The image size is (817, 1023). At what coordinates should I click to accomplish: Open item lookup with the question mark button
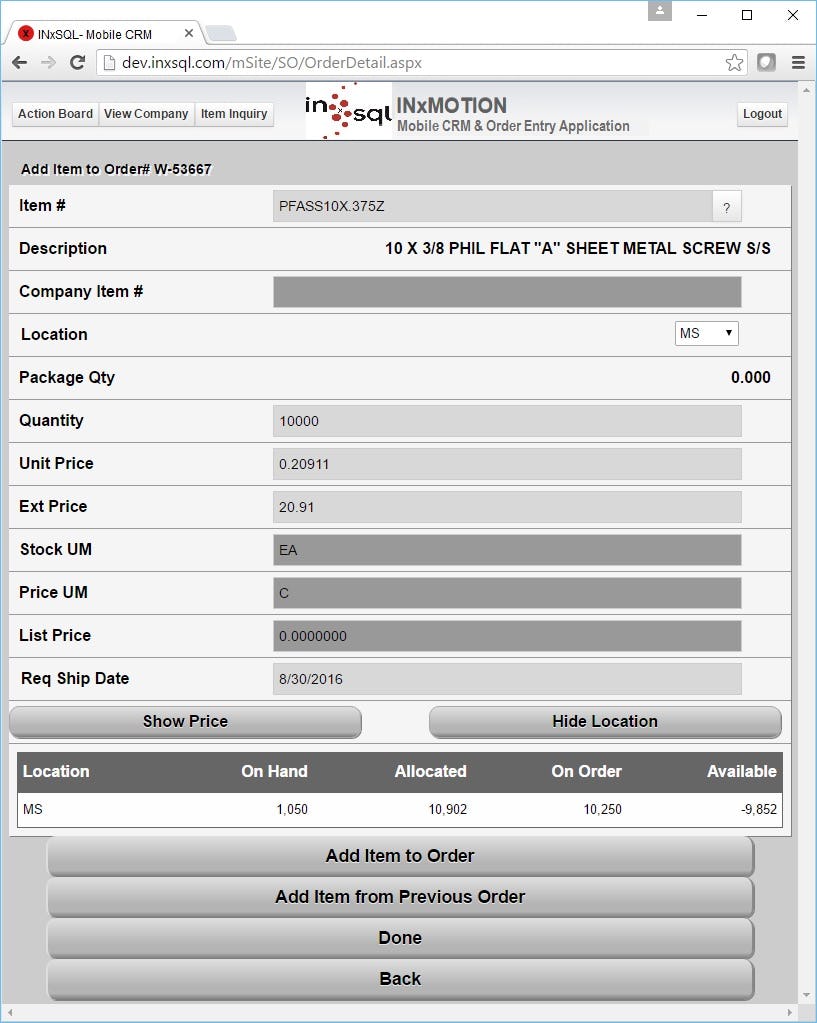click(x=726, y=206)
